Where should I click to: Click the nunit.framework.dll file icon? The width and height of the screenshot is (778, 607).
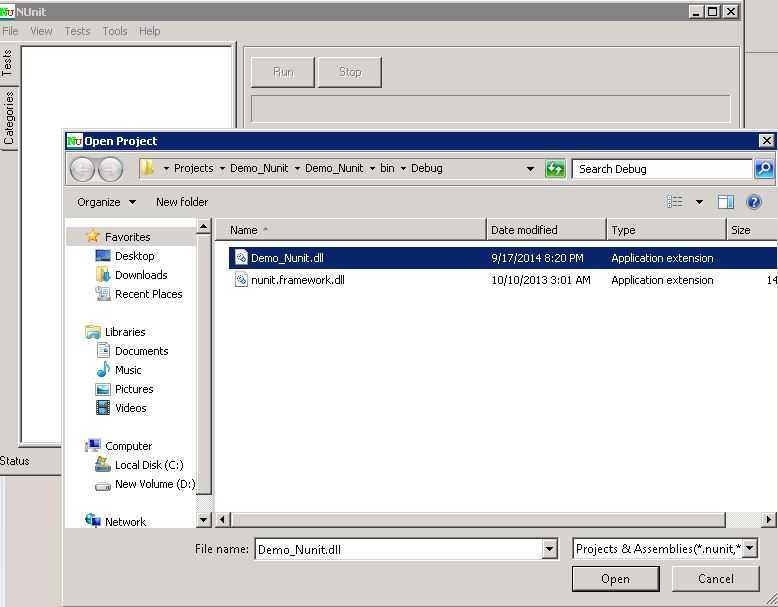pyautogui.click(x=241, y=280)
